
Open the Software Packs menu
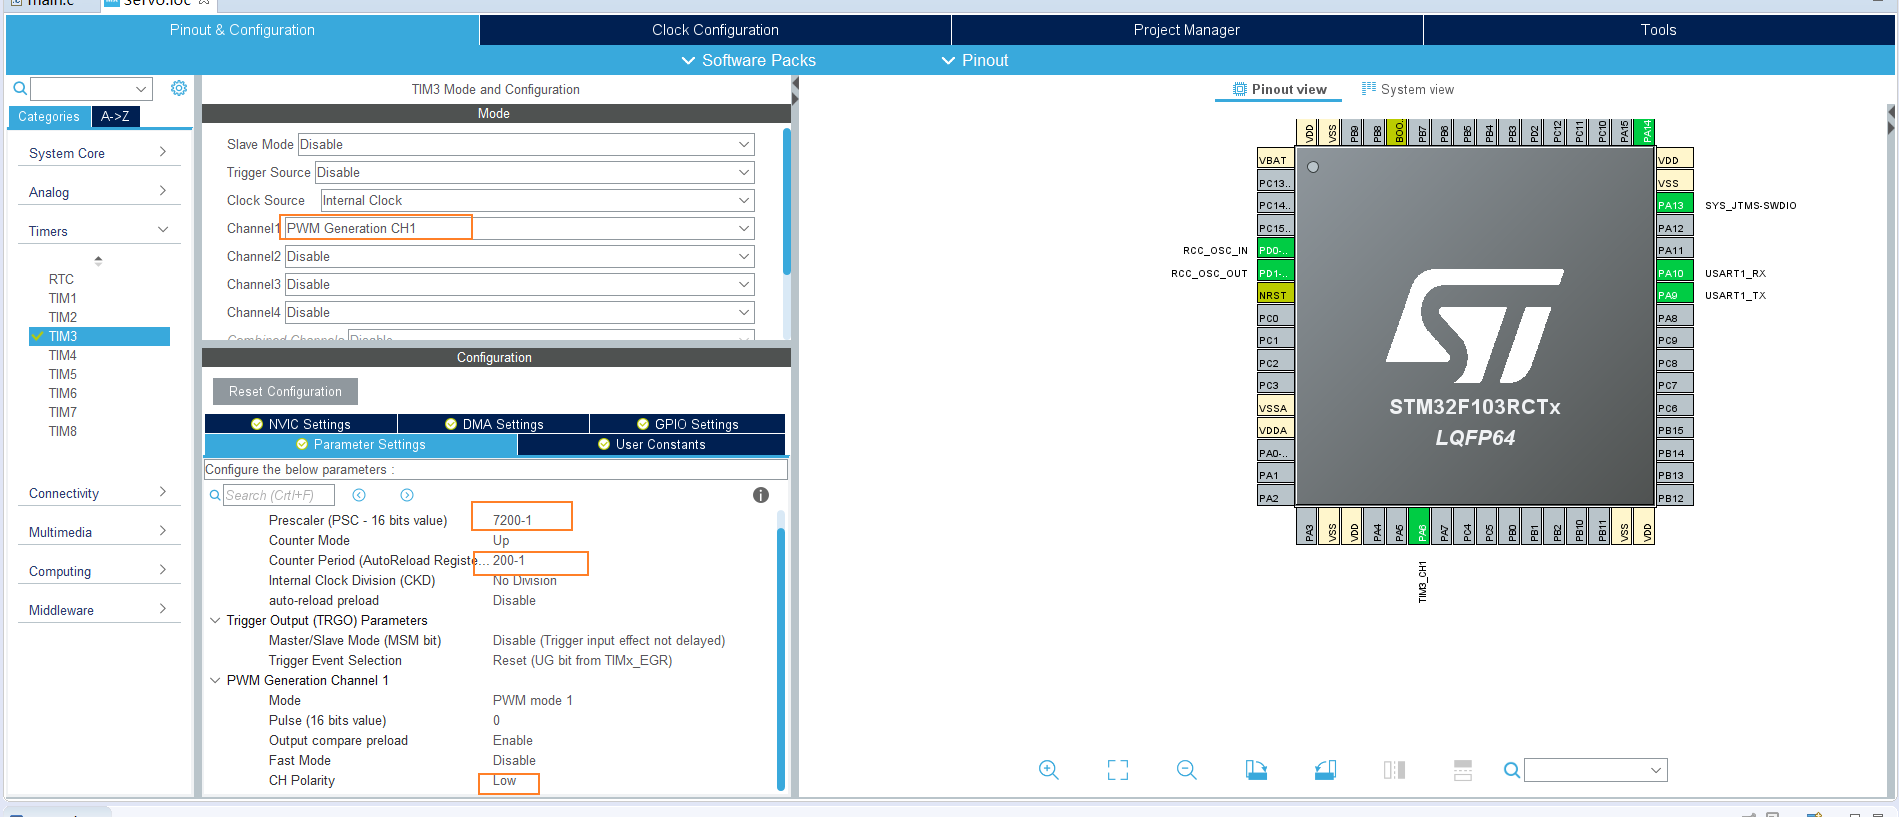coord(748,60)
